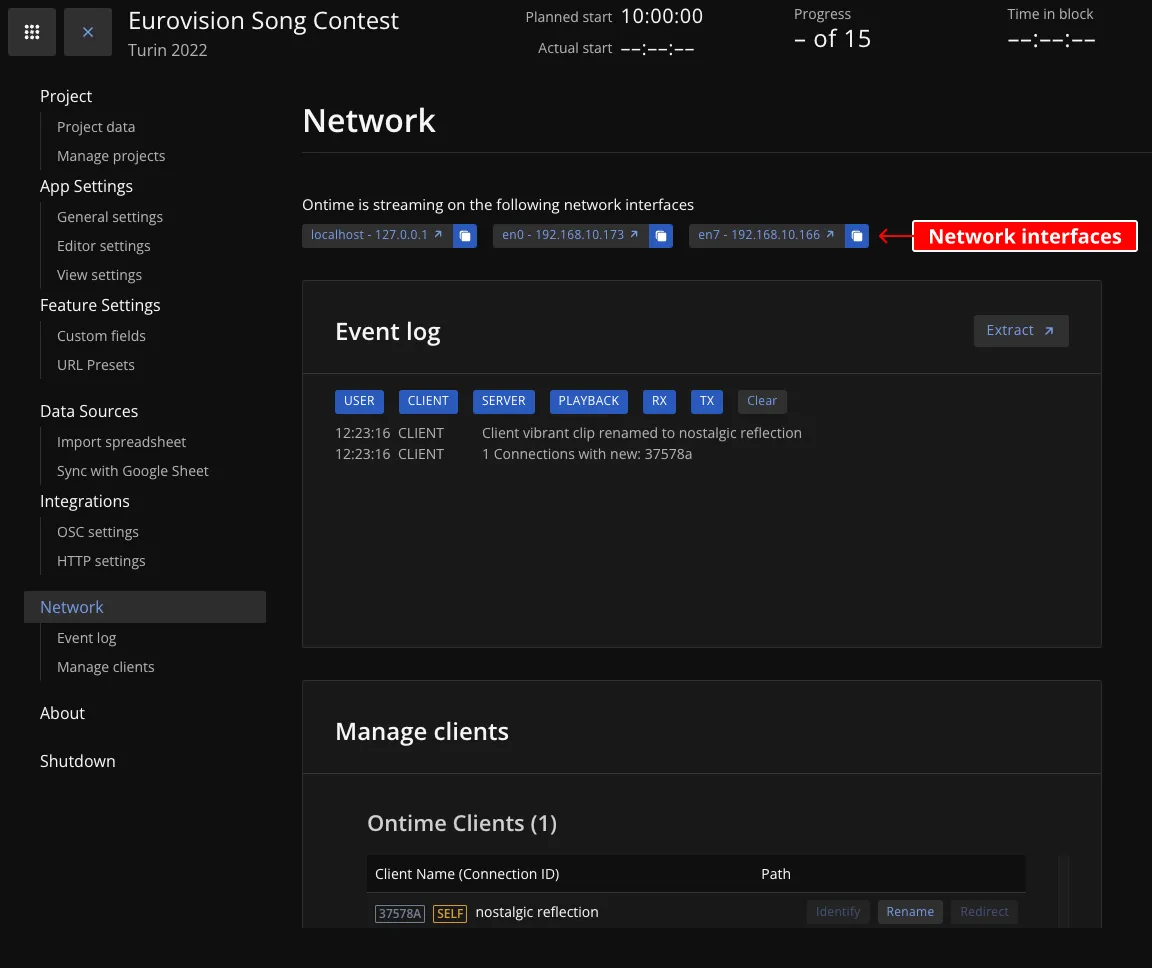
Task: Toggle the TX event log filter
Action: 707,401
